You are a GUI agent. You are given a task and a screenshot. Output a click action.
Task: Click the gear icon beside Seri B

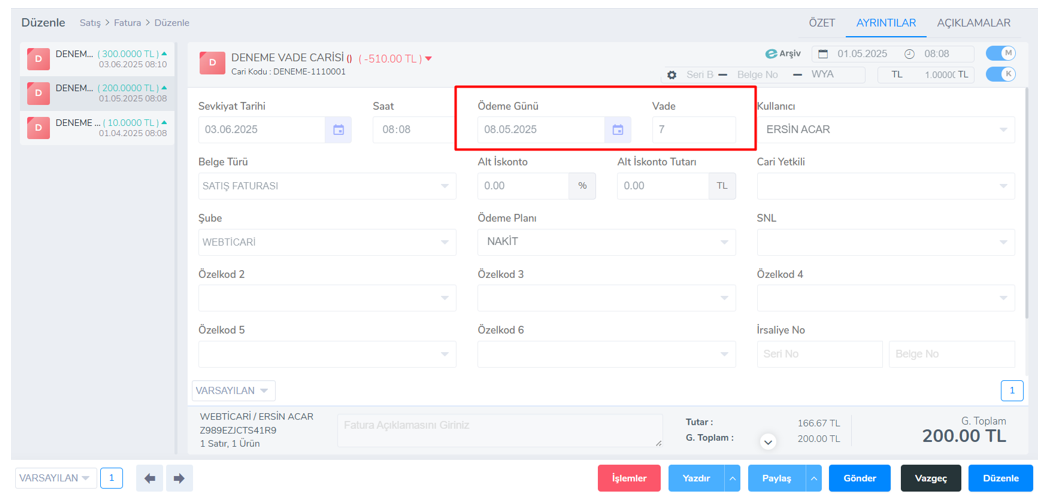click(672, 75)
